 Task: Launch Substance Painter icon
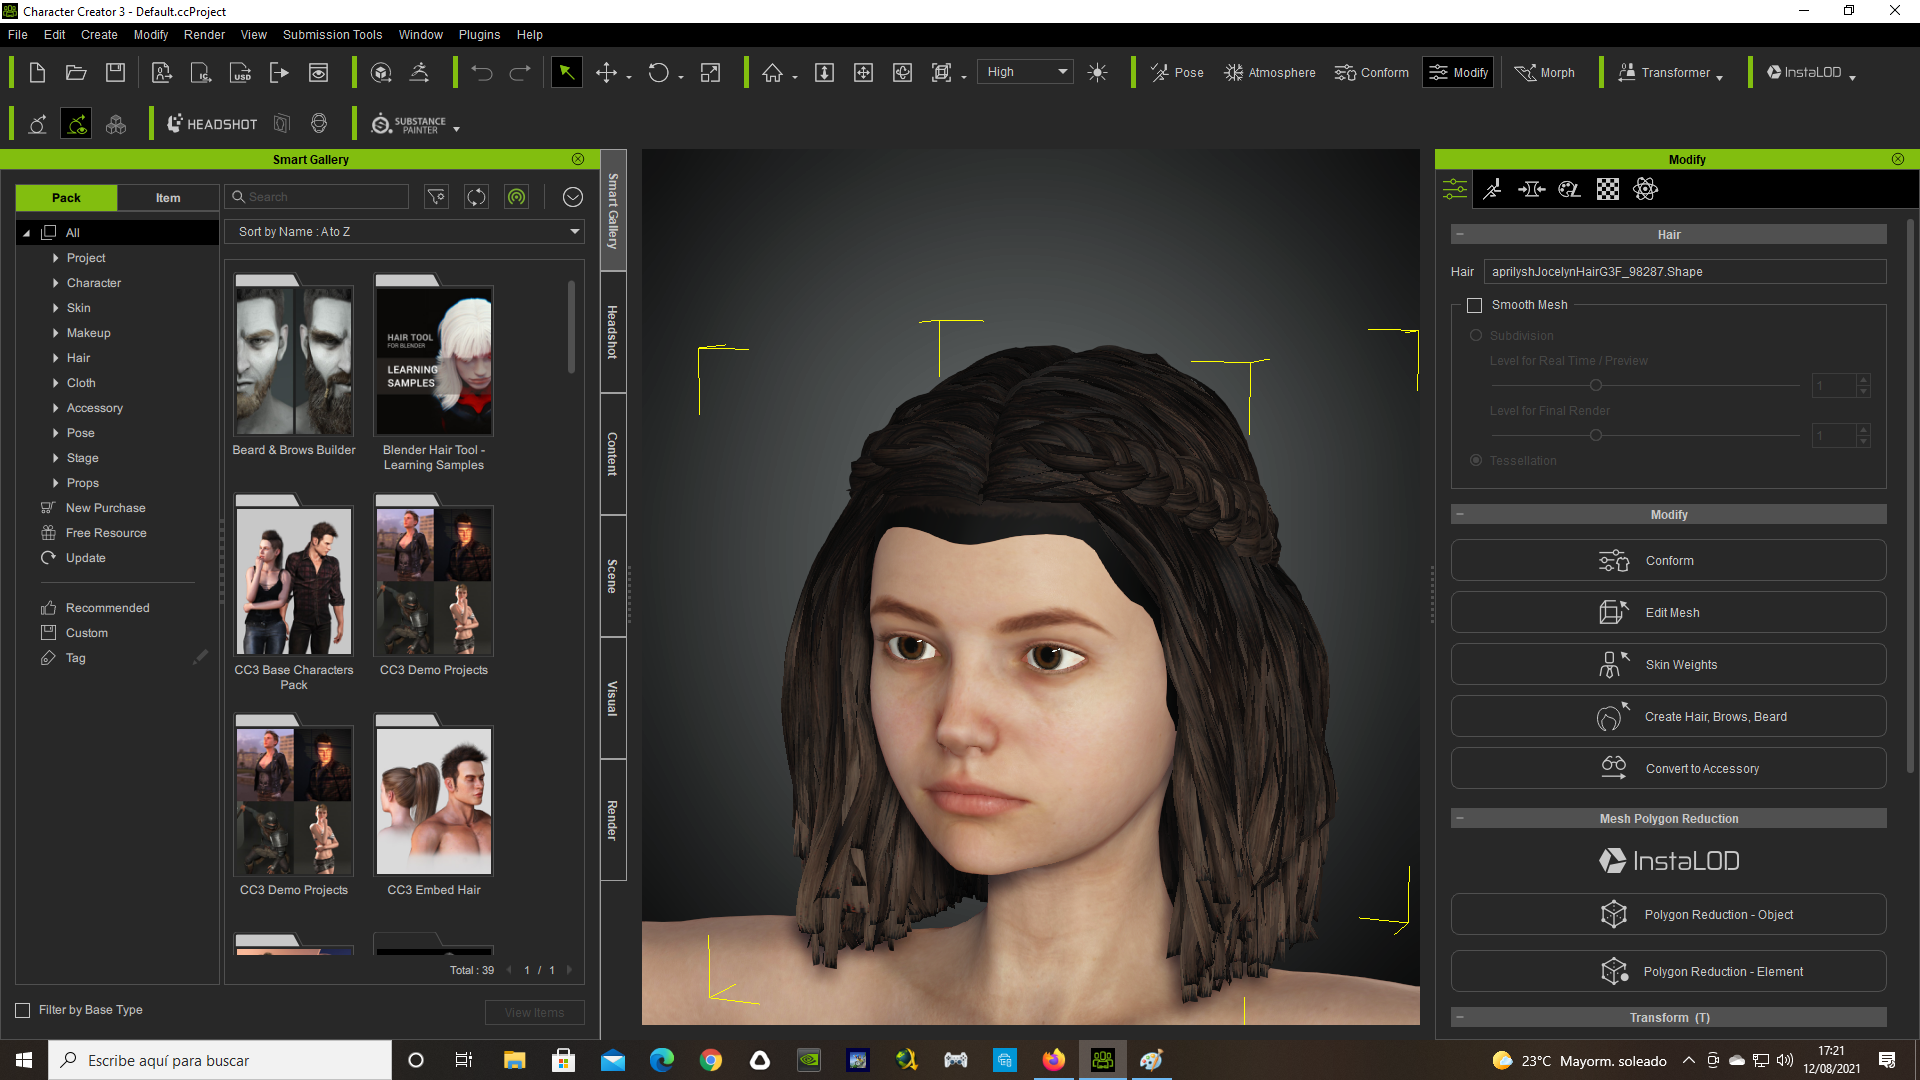(409, 124)
